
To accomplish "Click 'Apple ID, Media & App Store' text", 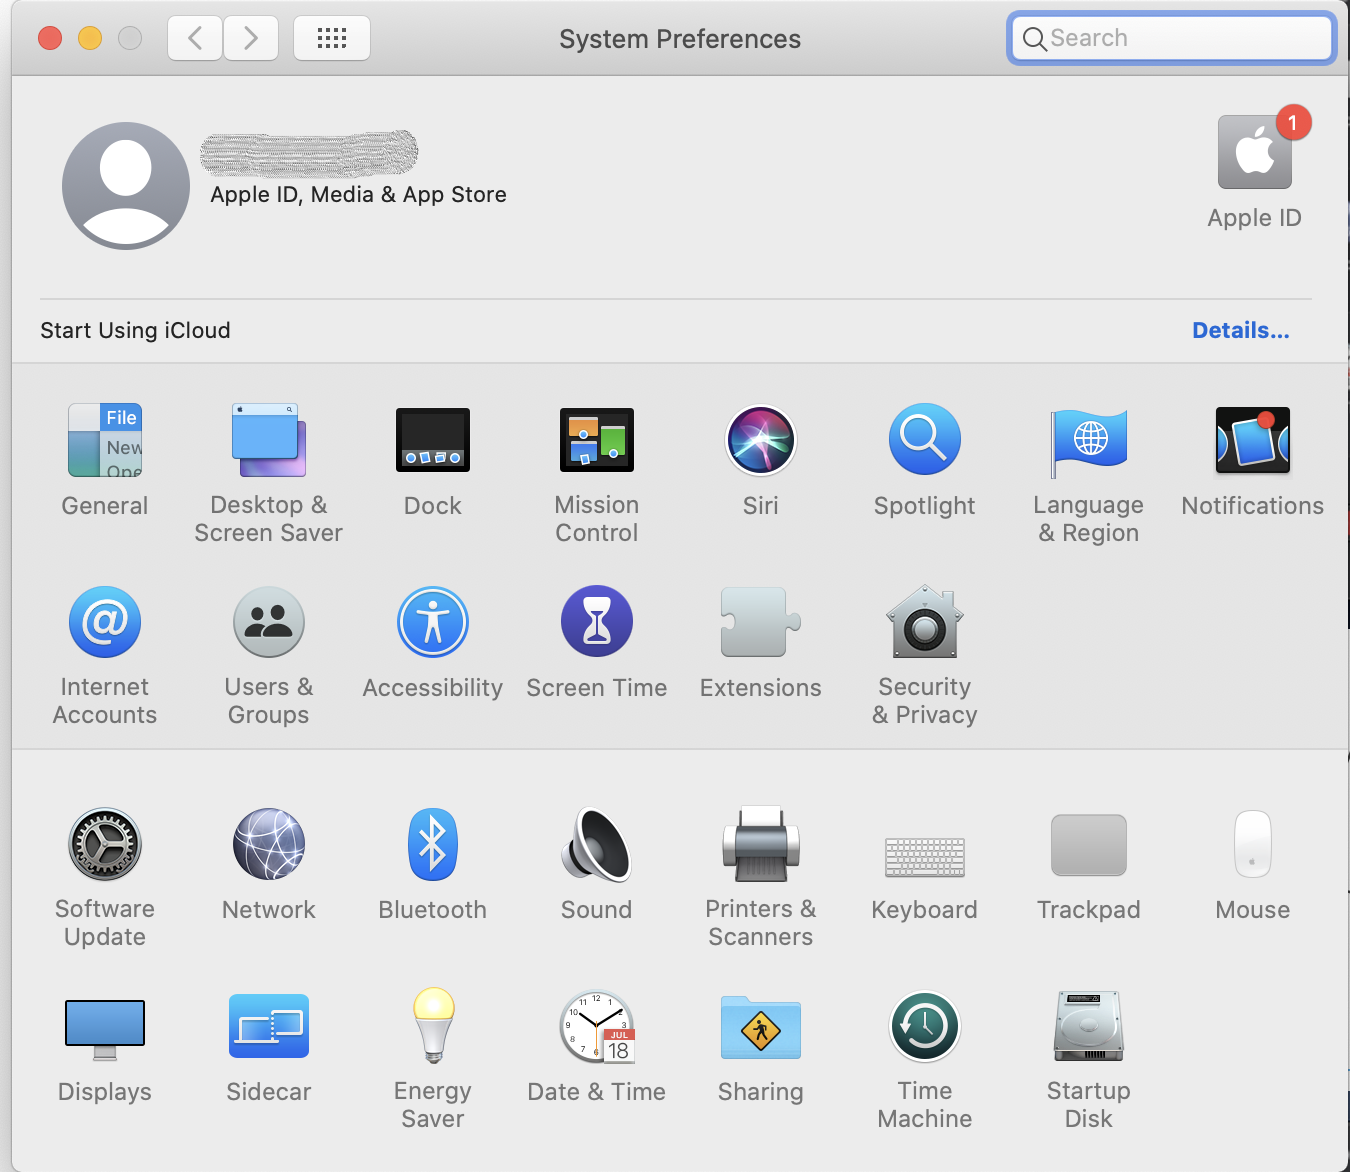I will 358,195.
